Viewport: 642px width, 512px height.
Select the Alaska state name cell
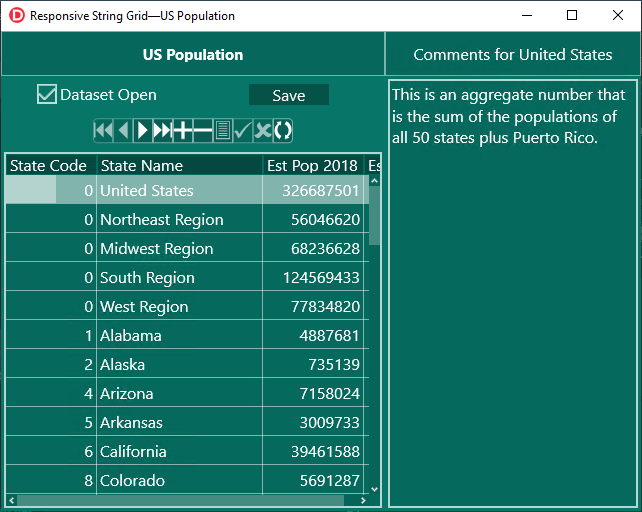[123, 365]
